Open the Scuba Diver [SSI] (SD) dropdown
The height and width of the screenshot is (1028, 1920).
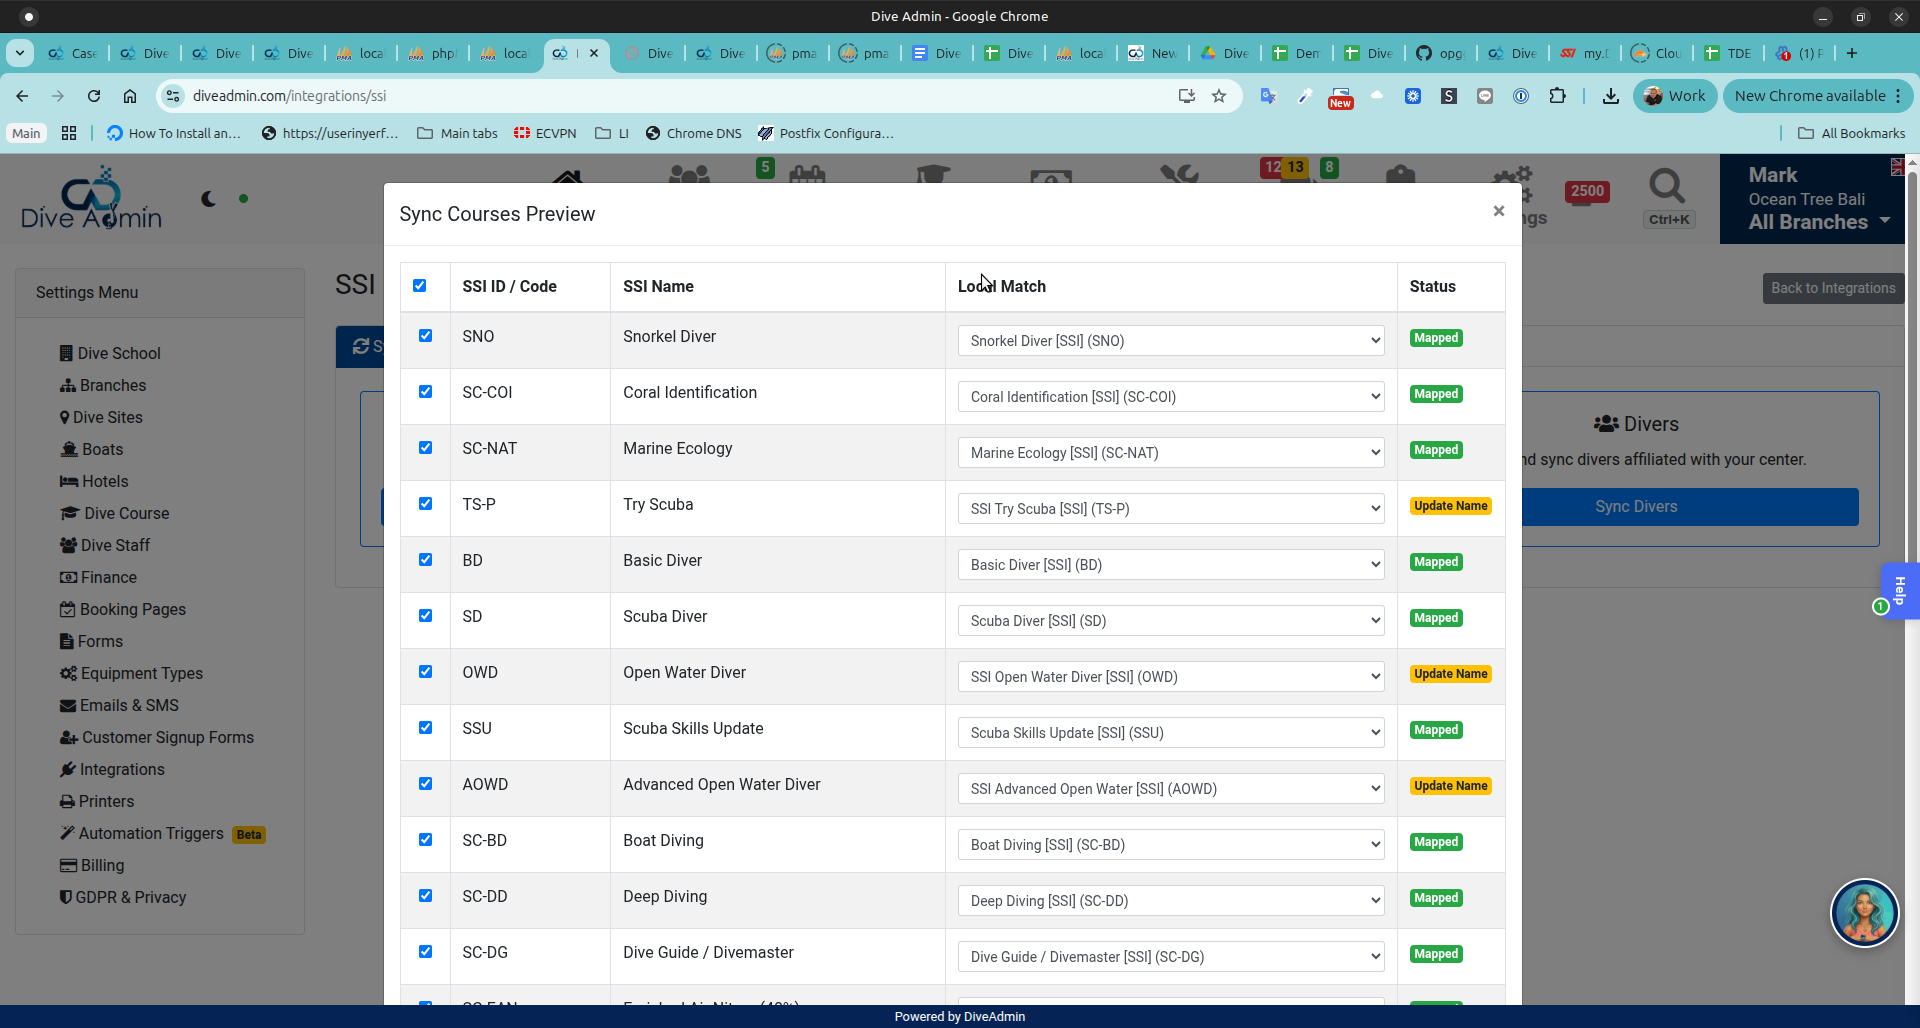click(x=1171, y=621)
